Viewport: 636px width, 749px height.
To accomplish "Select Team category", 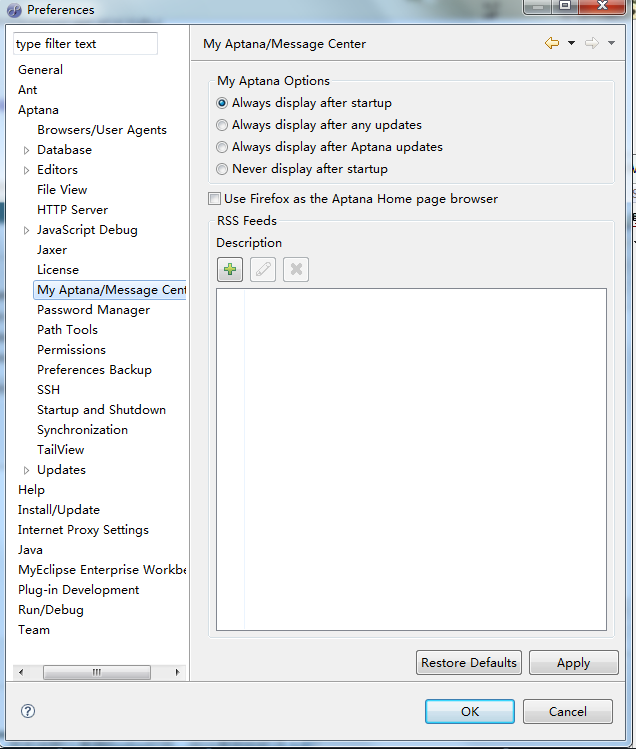I will click(x=33, y=630).
